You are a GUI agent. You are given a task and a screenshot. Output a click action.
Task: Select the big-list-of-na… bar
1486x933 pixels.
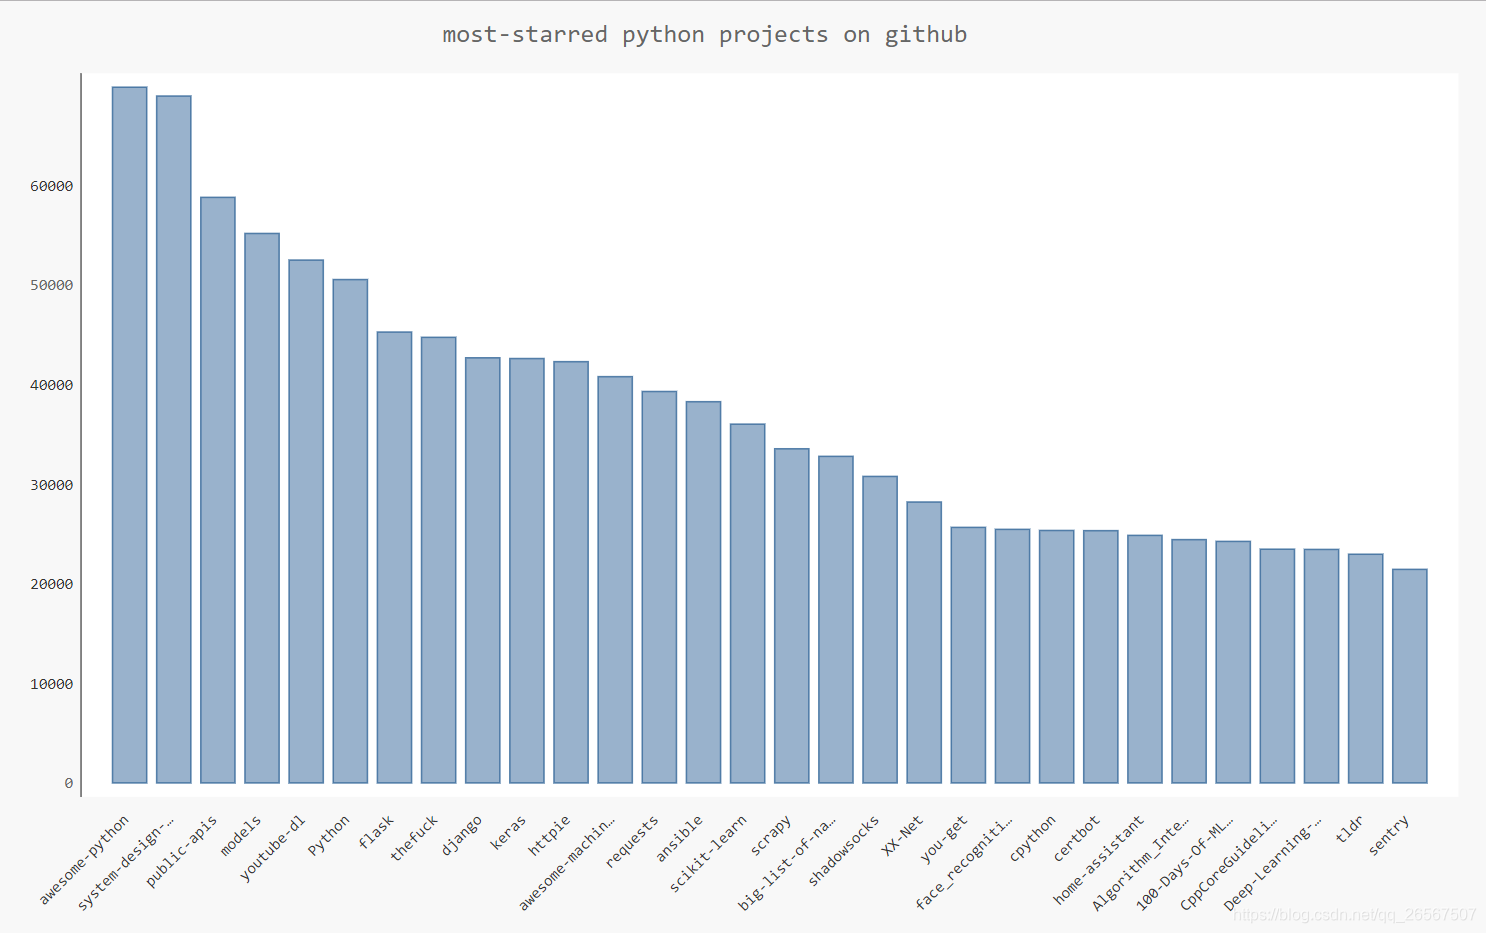(x=836, y=620)
